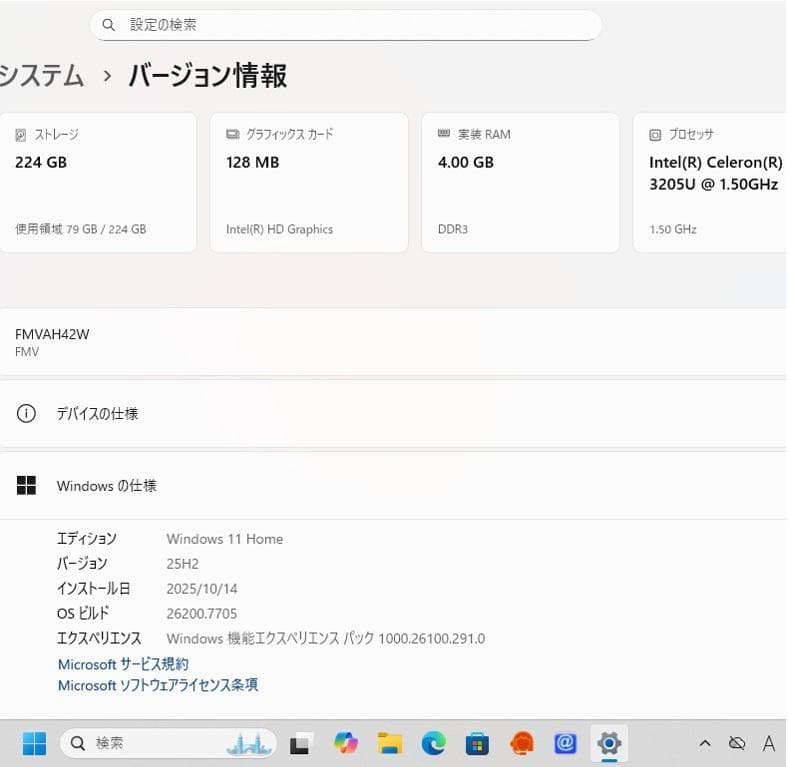Click the cloud sync off tray icon
Screen dimensions: 788x767
(x=737, y=743)
